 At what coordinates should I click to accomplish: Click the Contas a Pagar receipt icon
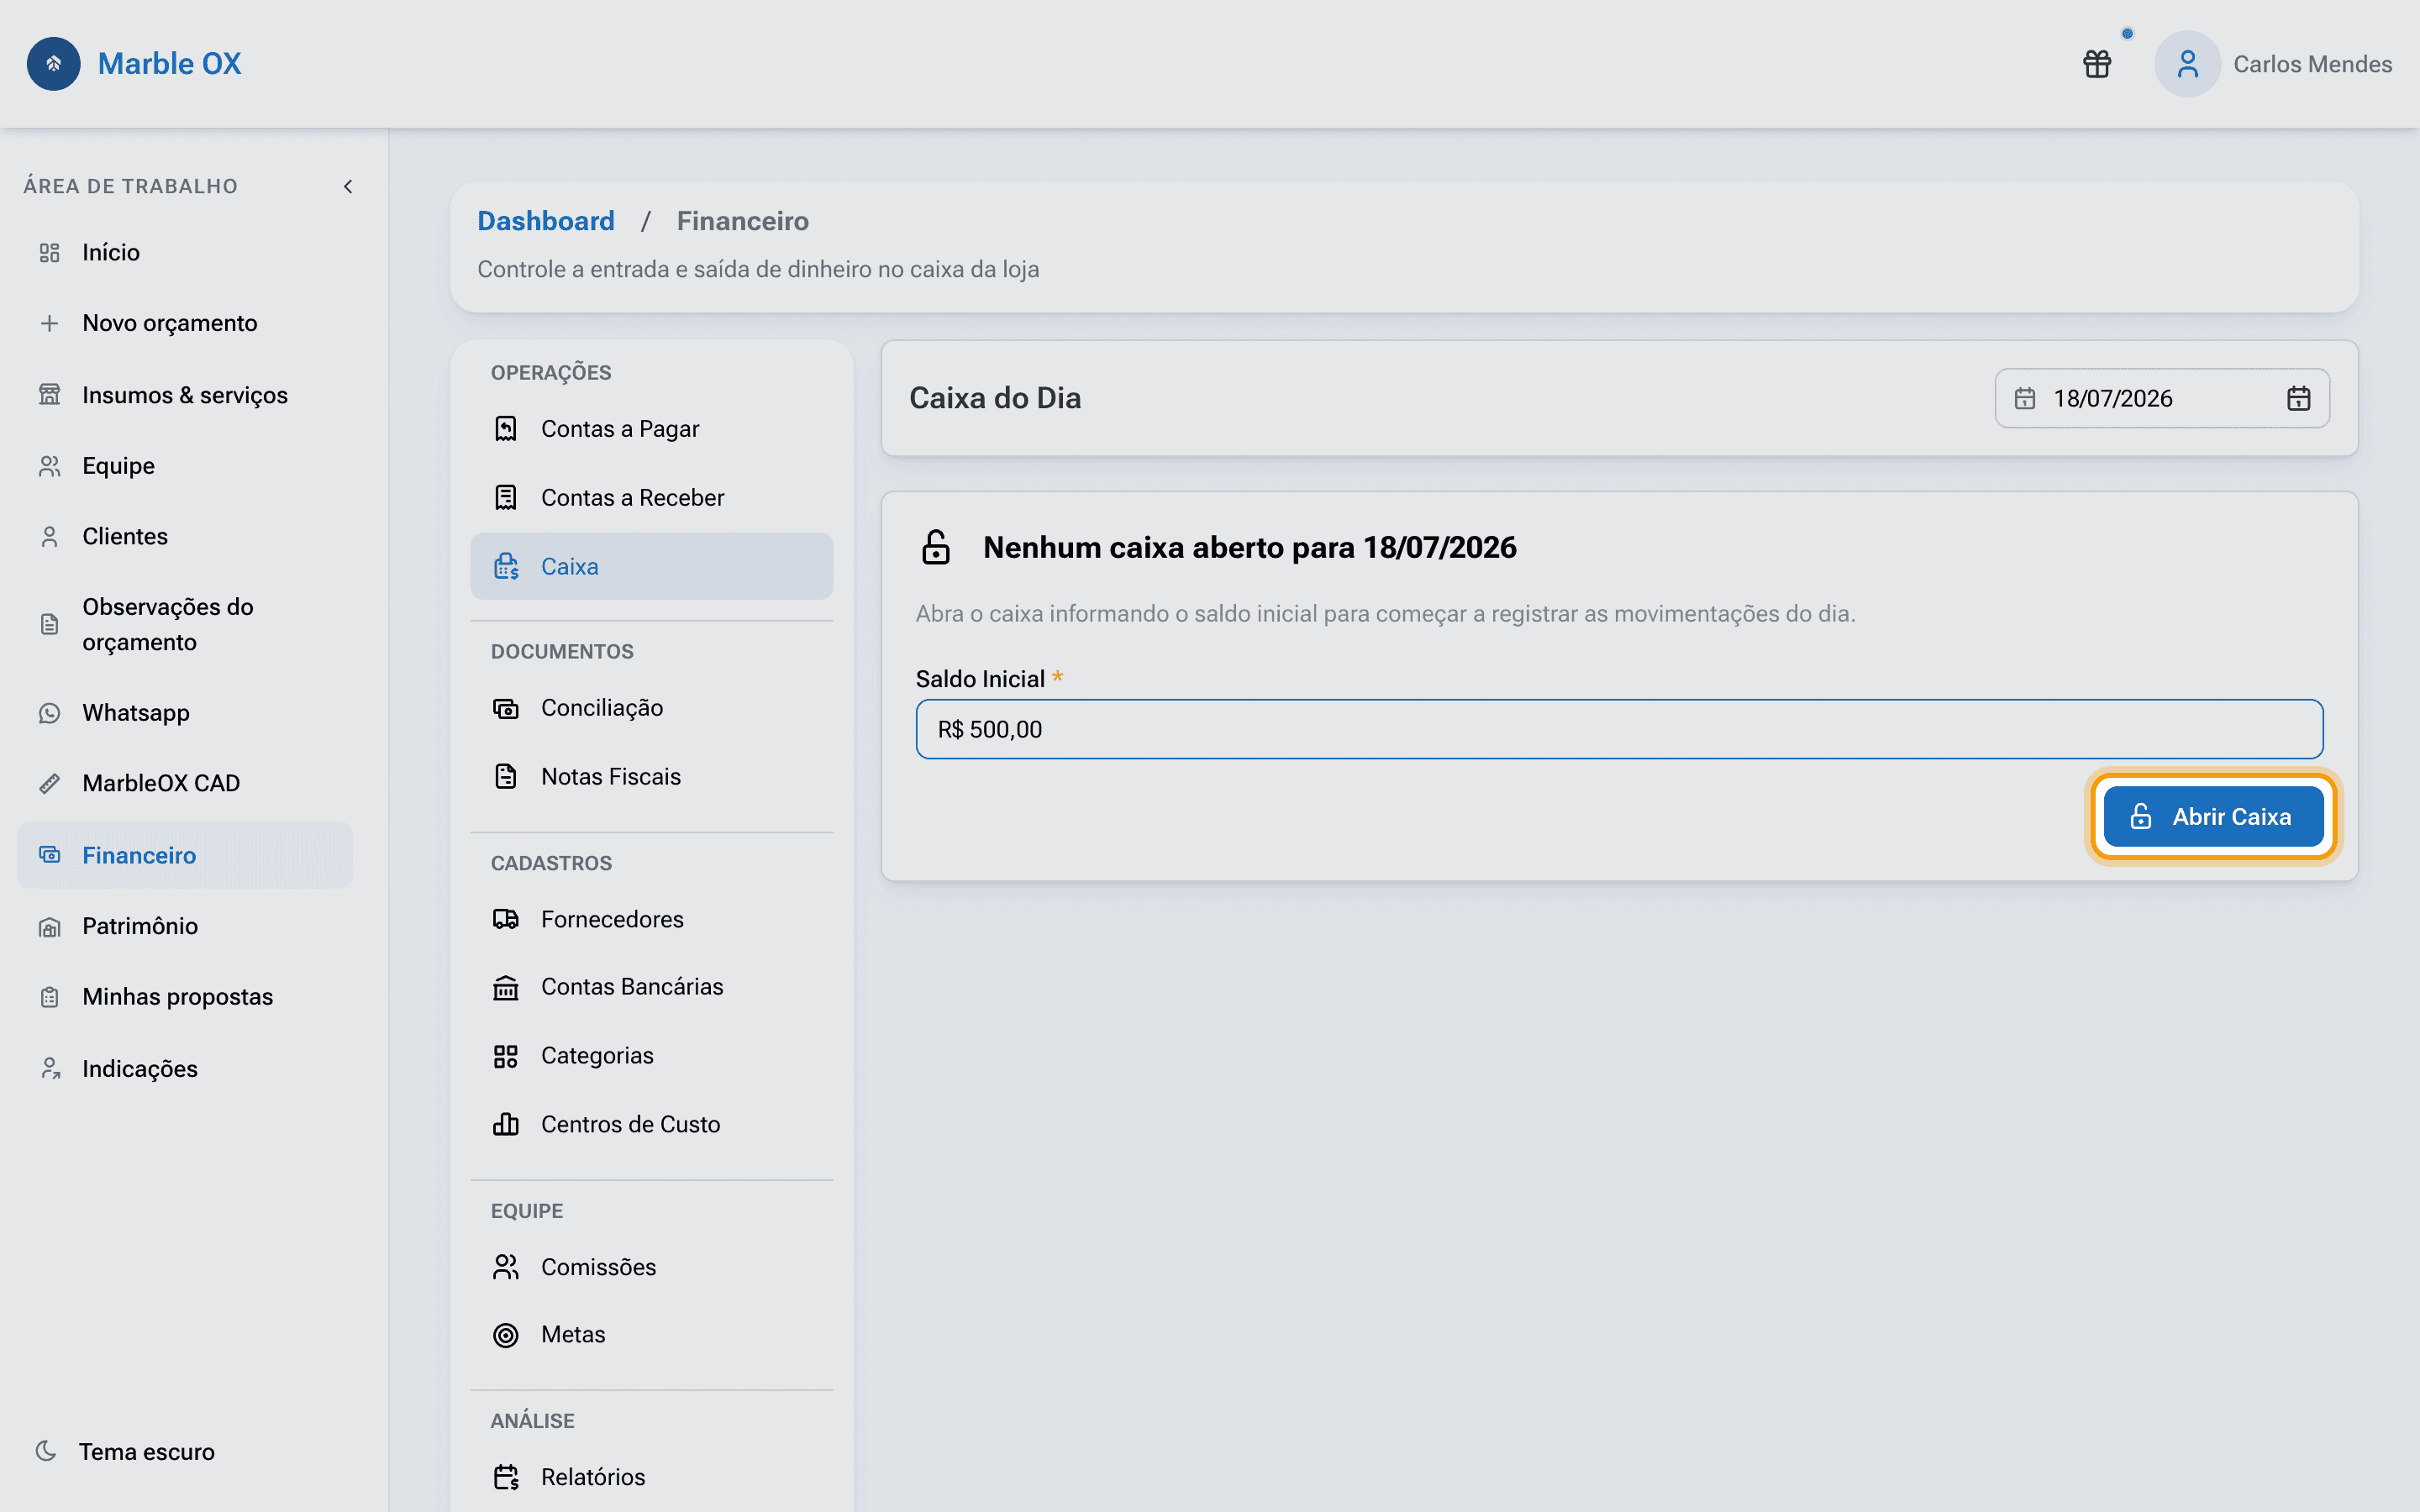click(506, 429)
